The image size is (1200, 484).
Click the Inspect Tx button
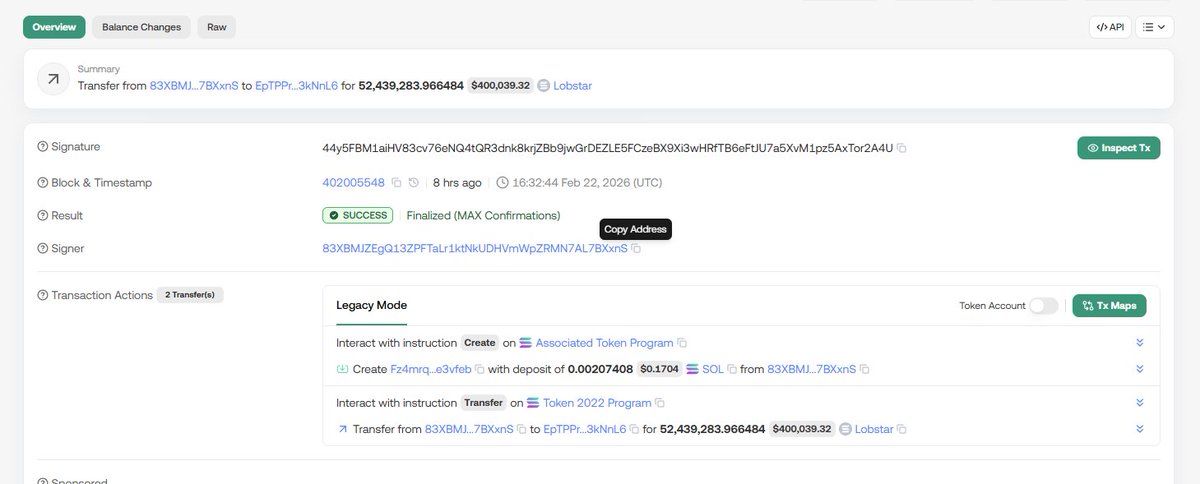pos(1118,148)
